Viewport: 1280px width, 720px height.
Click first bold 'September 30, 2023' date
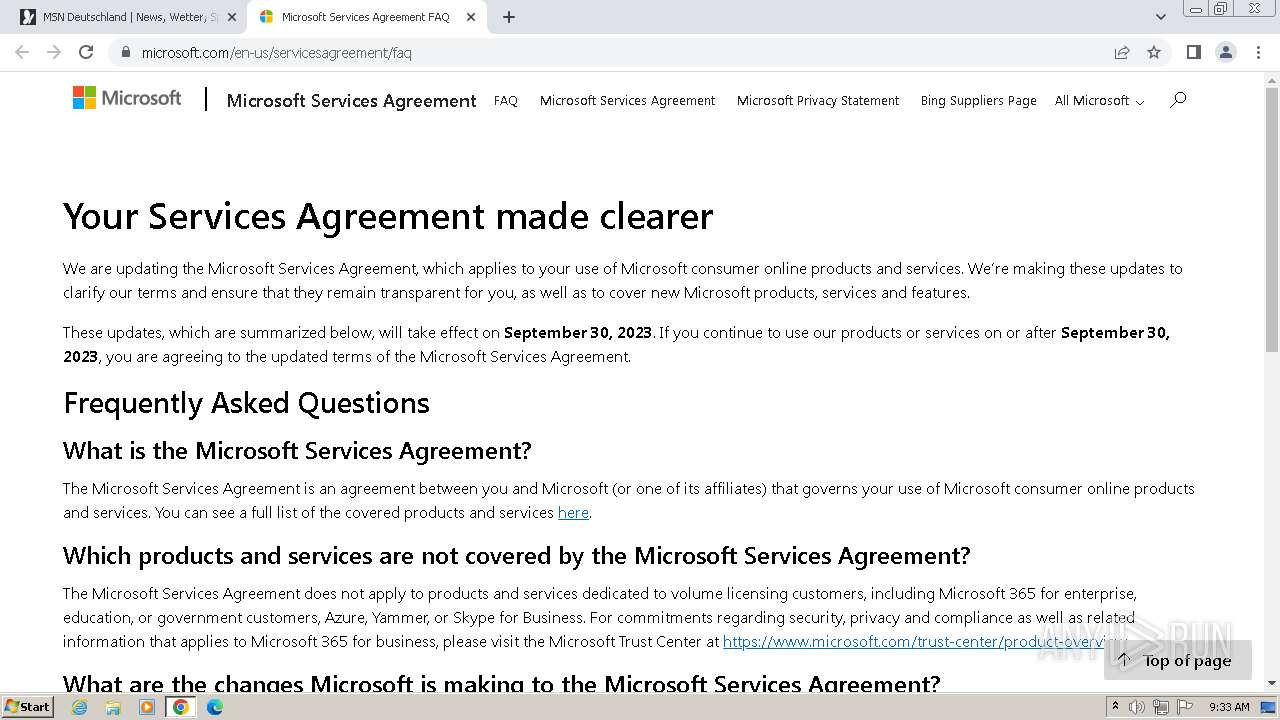(578, 332)
